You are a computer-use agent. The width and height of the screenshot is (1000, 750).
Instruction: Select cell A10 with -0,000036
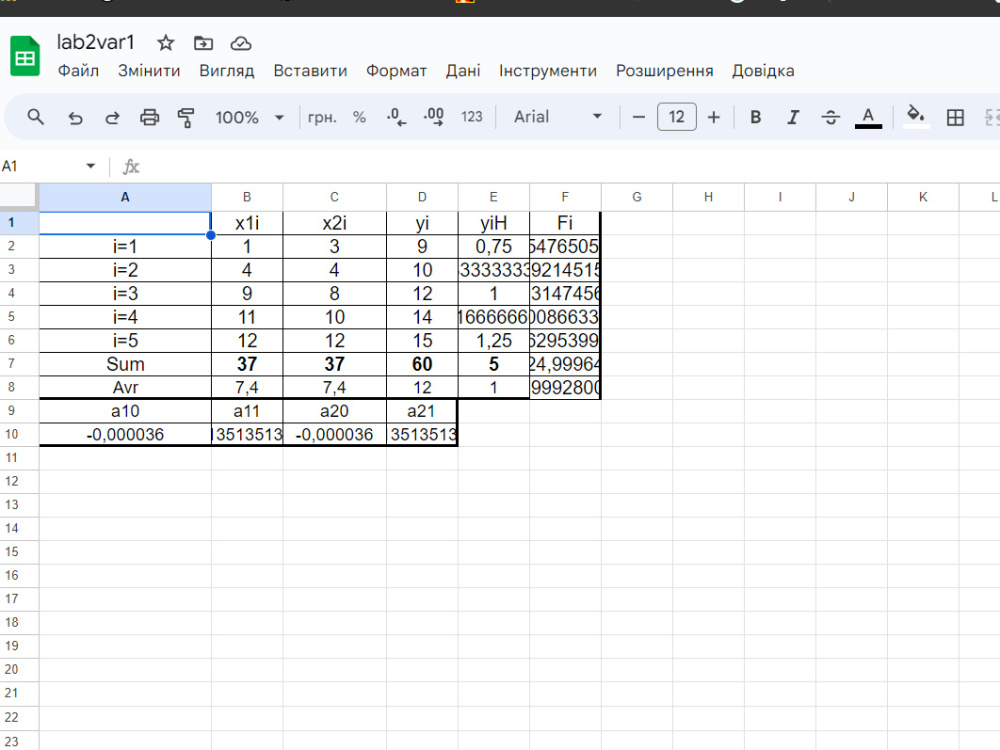coord(125,435)
